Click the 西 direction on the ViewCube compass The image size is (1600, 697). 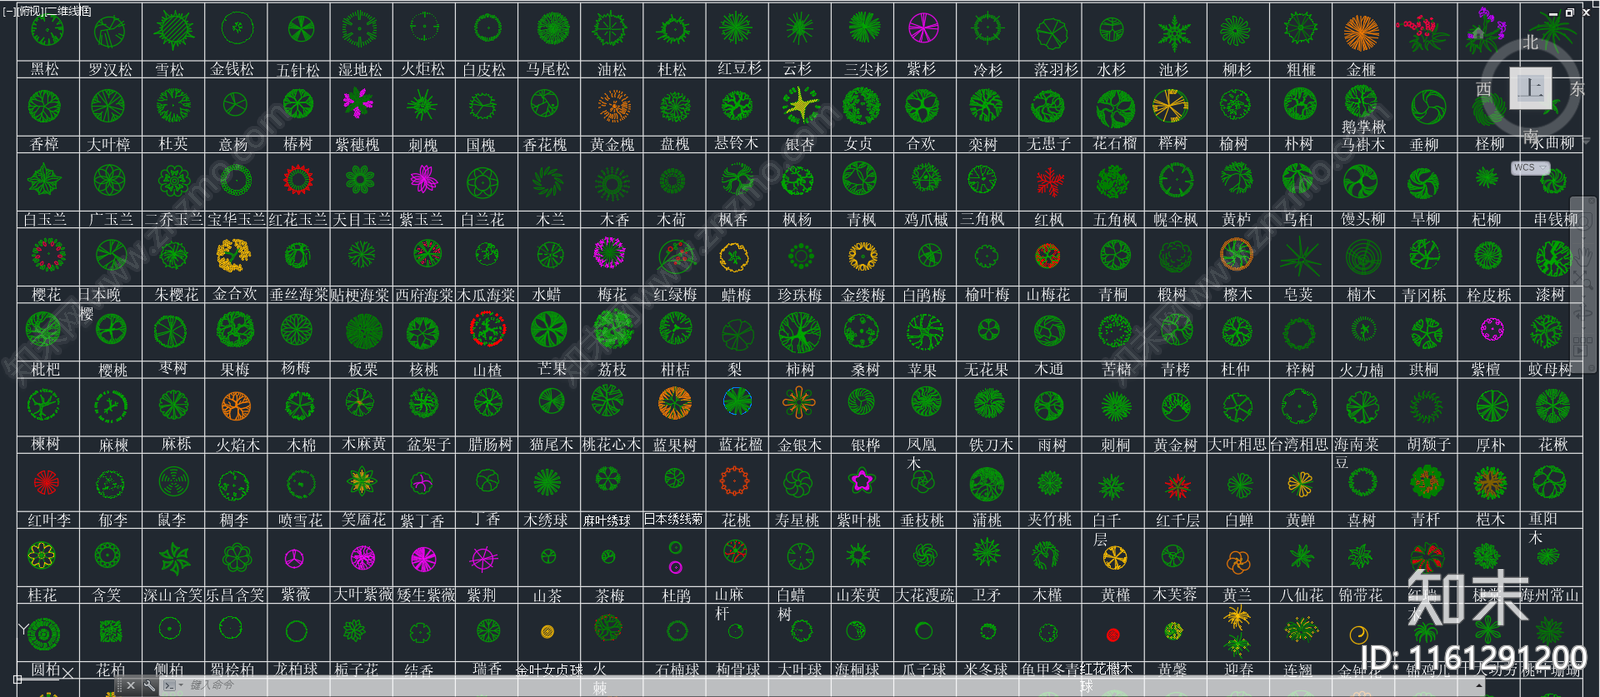click(x=1484, y=89)
